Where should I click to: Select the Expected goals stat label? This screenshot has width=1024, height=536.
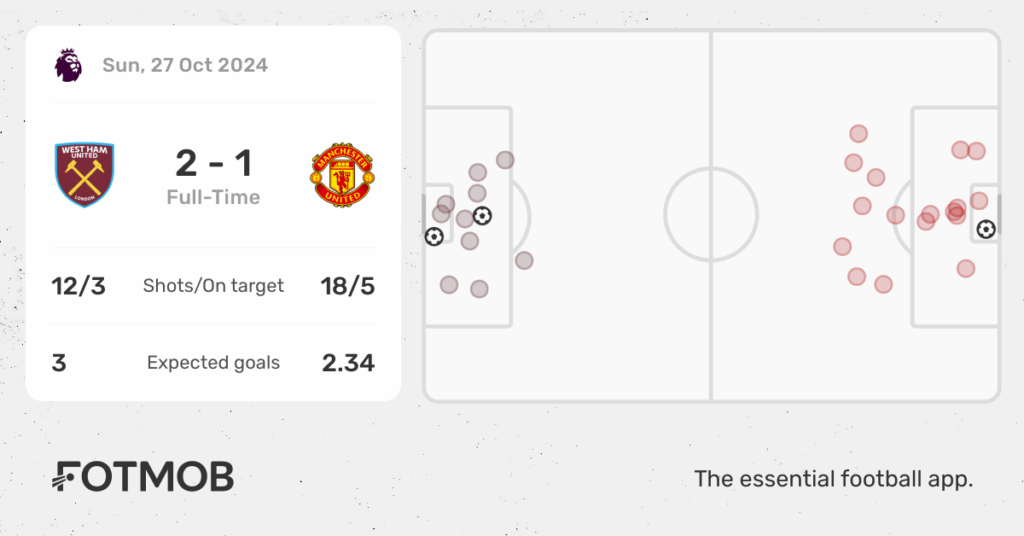coord(214,362)
